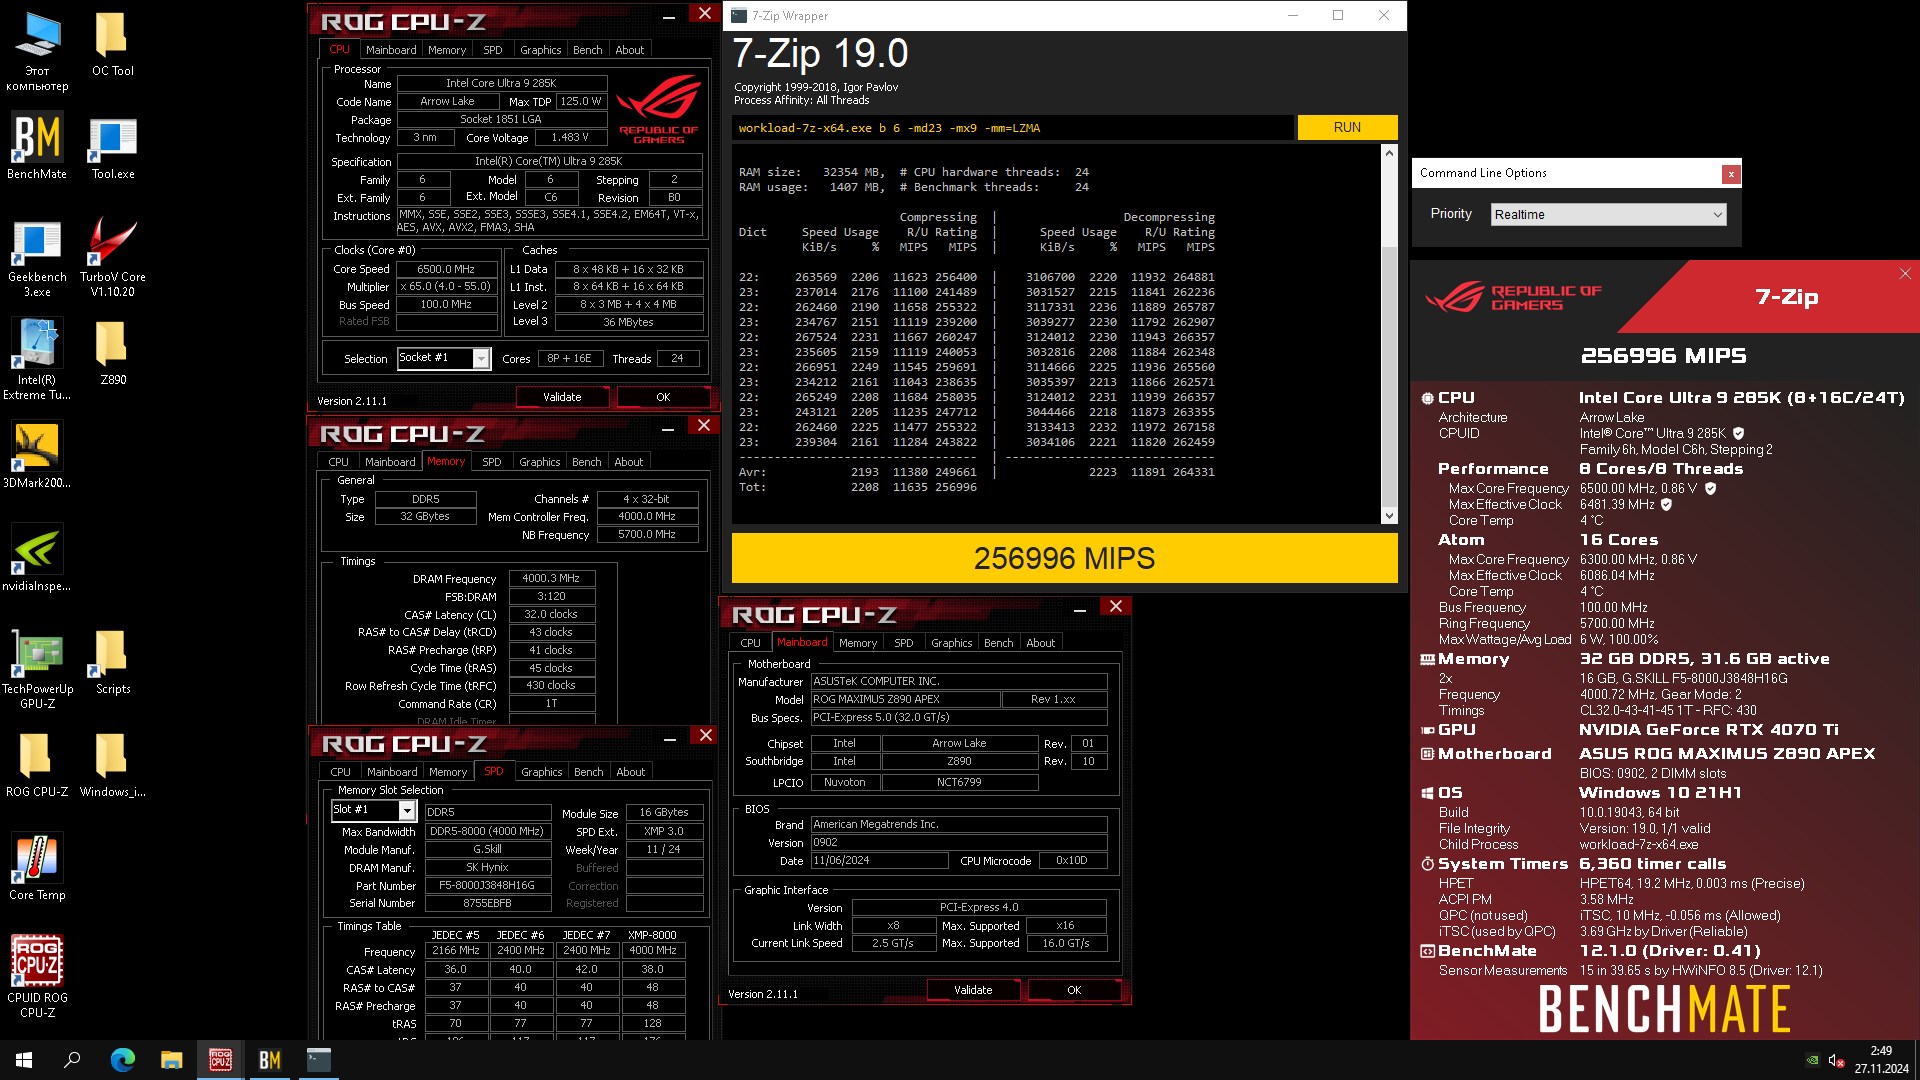Image resolution: width=1920 pixels, height=1080 pixels.
Task: Open the Intel Extreme Tuning shortcut
Action: coord(37,360)
